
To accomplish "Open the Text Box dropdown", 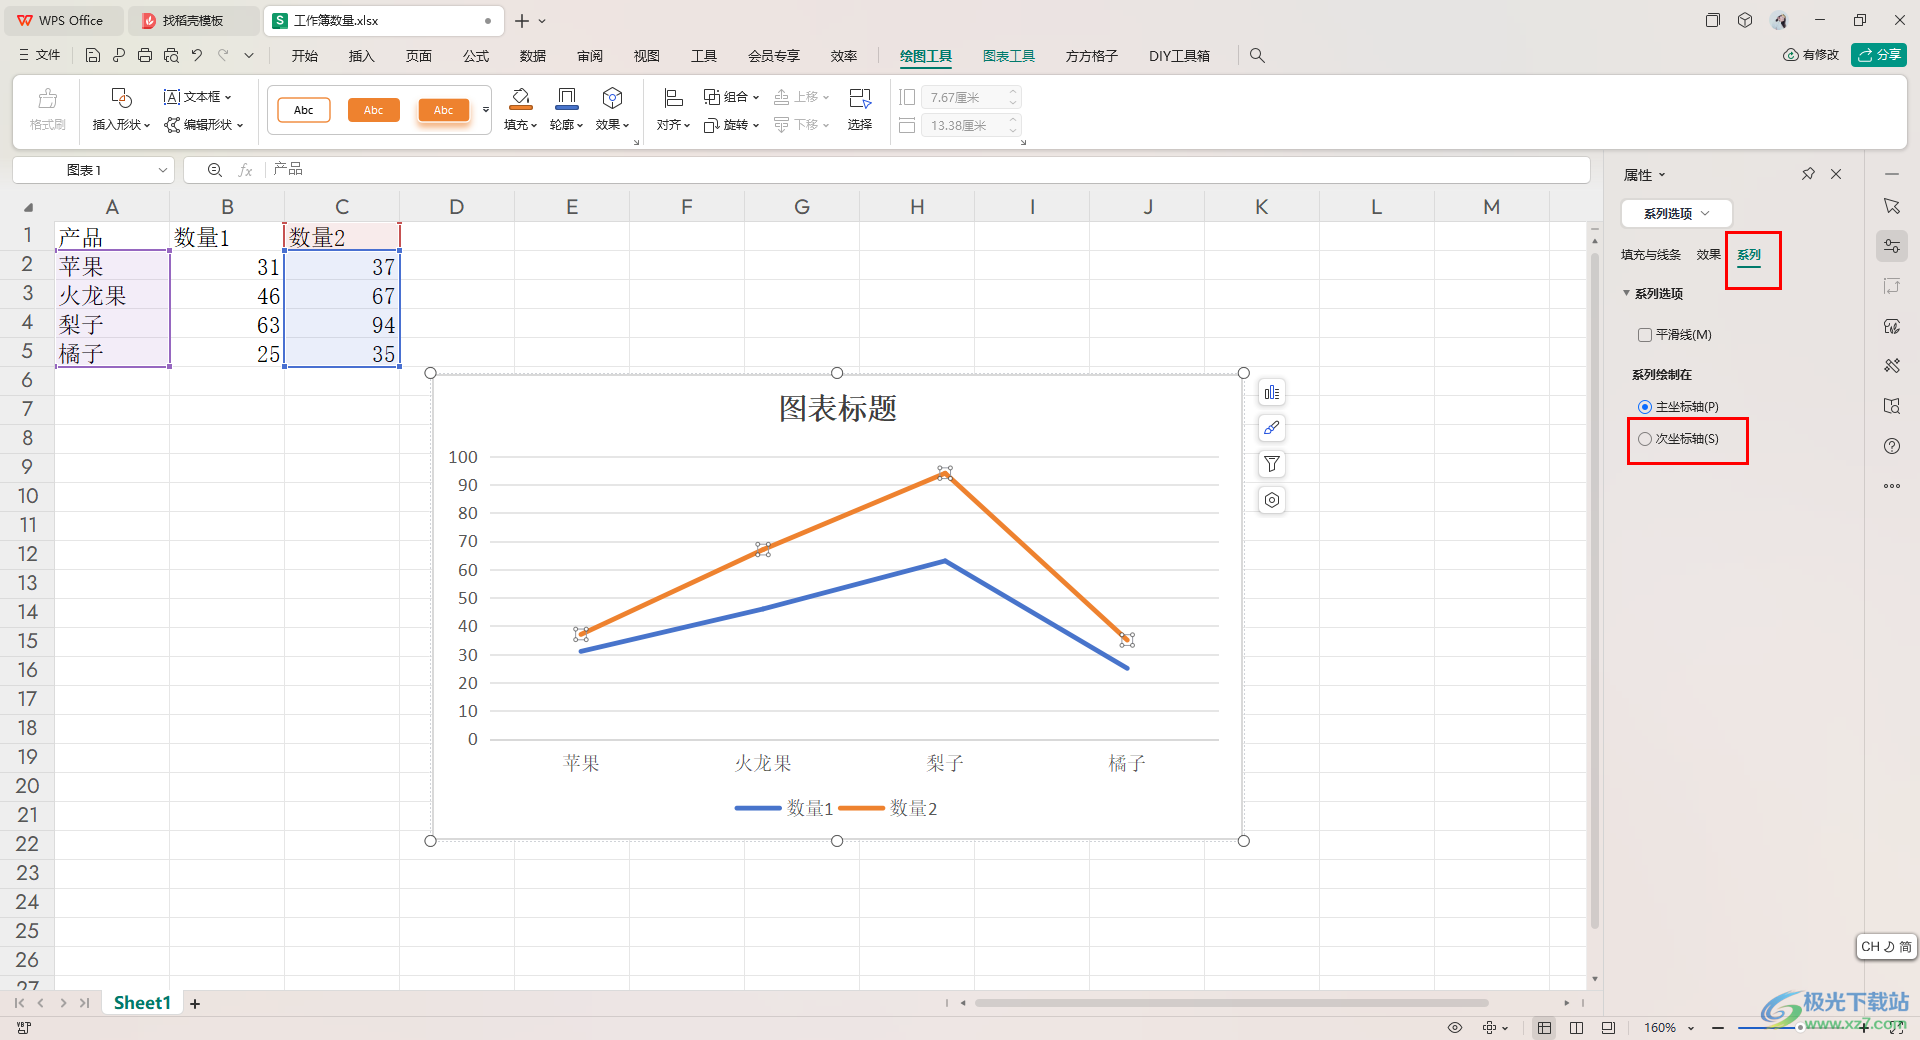I will pyautogui.click(x=198, y=97).
